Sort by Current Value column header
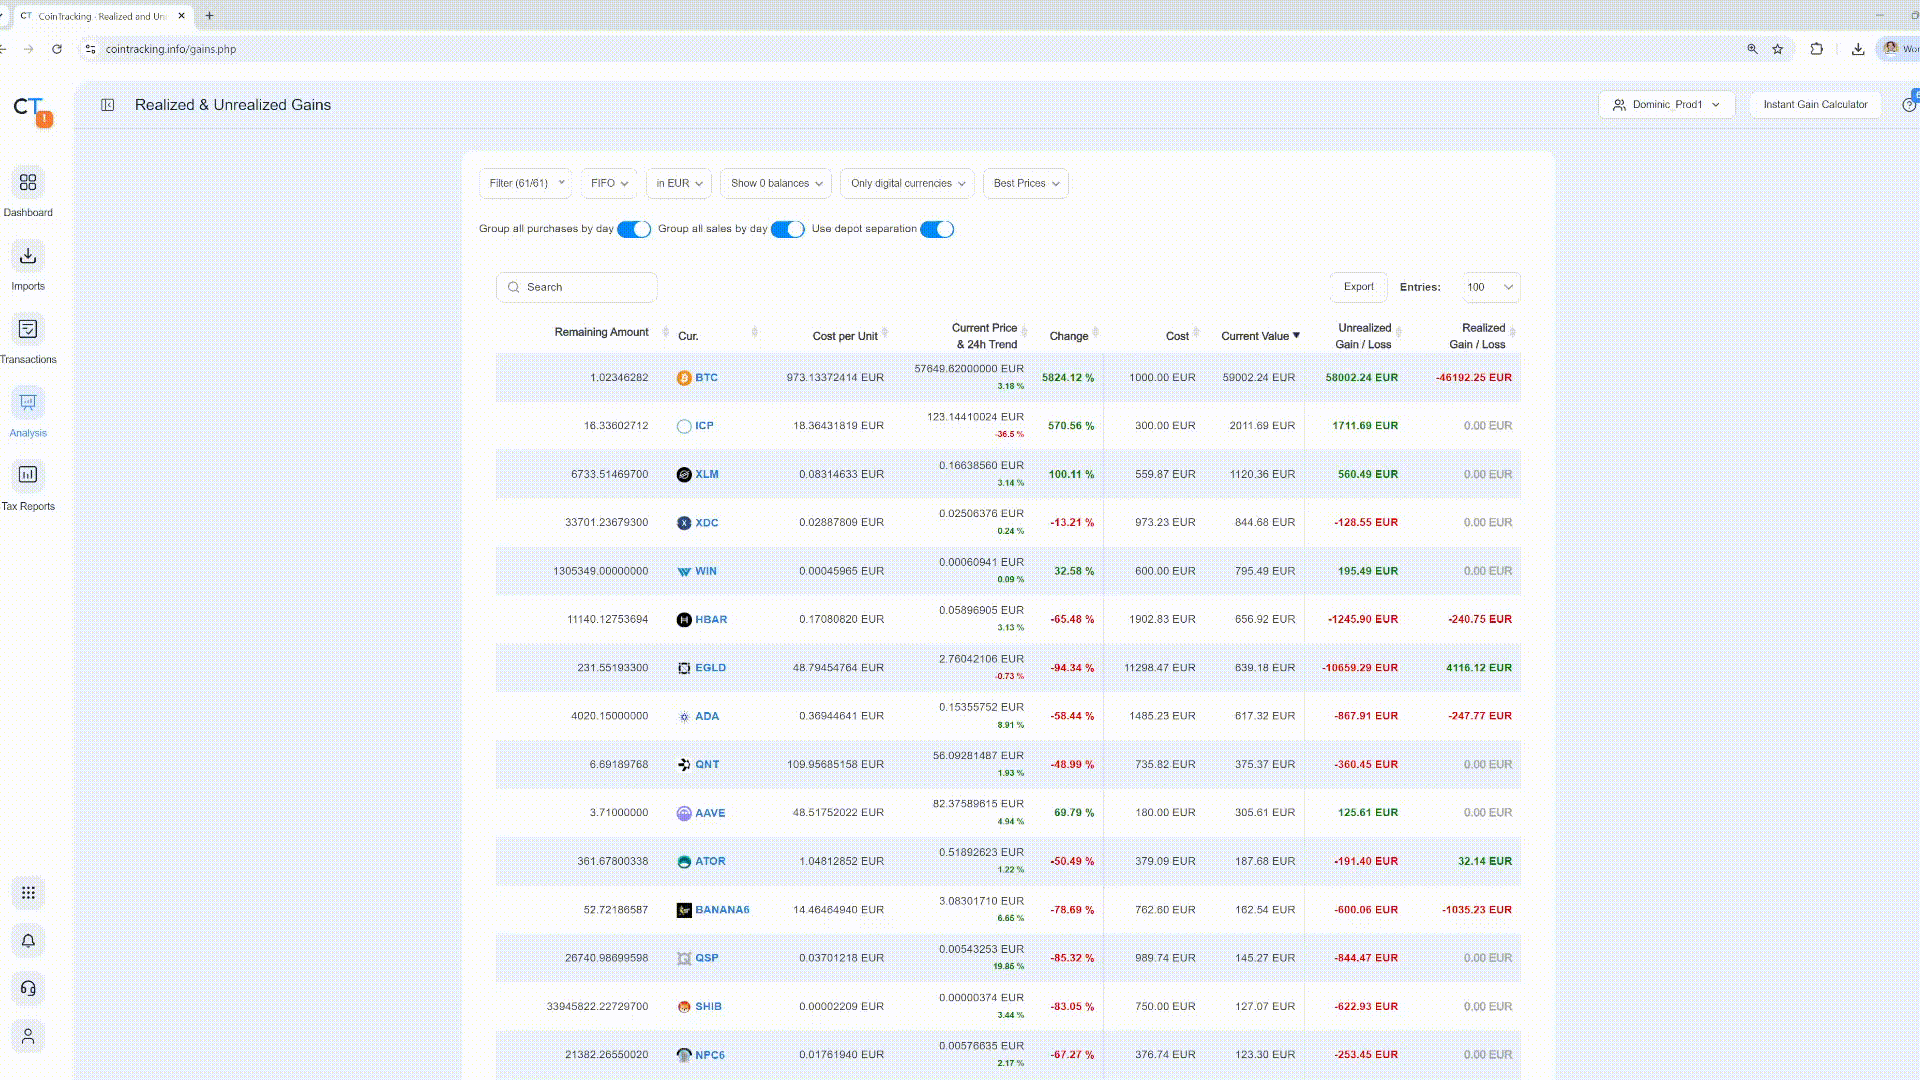The height and width of the screenshot is (1080, 1920). (1260, 336)
